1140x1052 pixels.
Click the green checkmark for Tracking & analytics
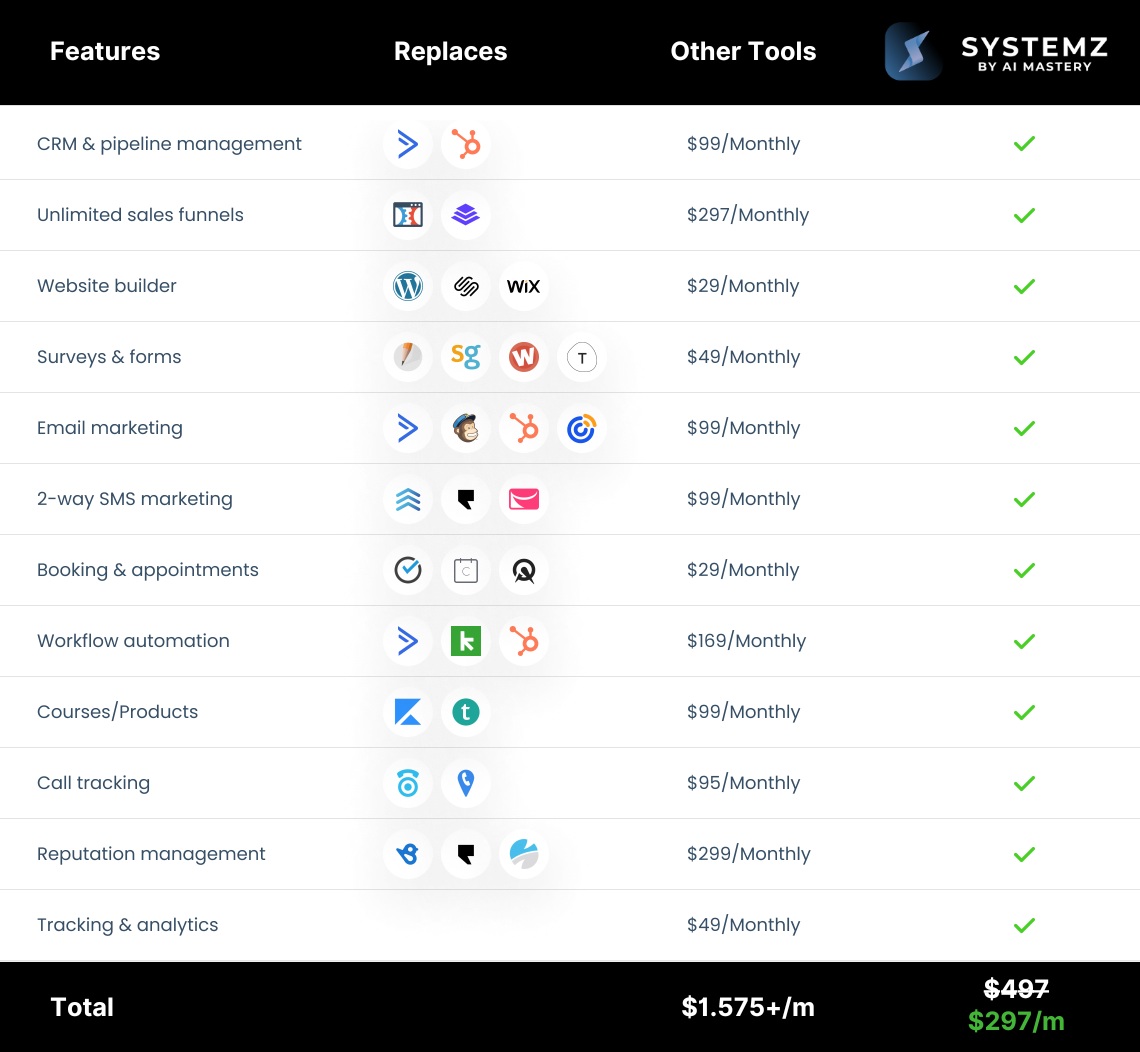click(x=1023, y=925)
